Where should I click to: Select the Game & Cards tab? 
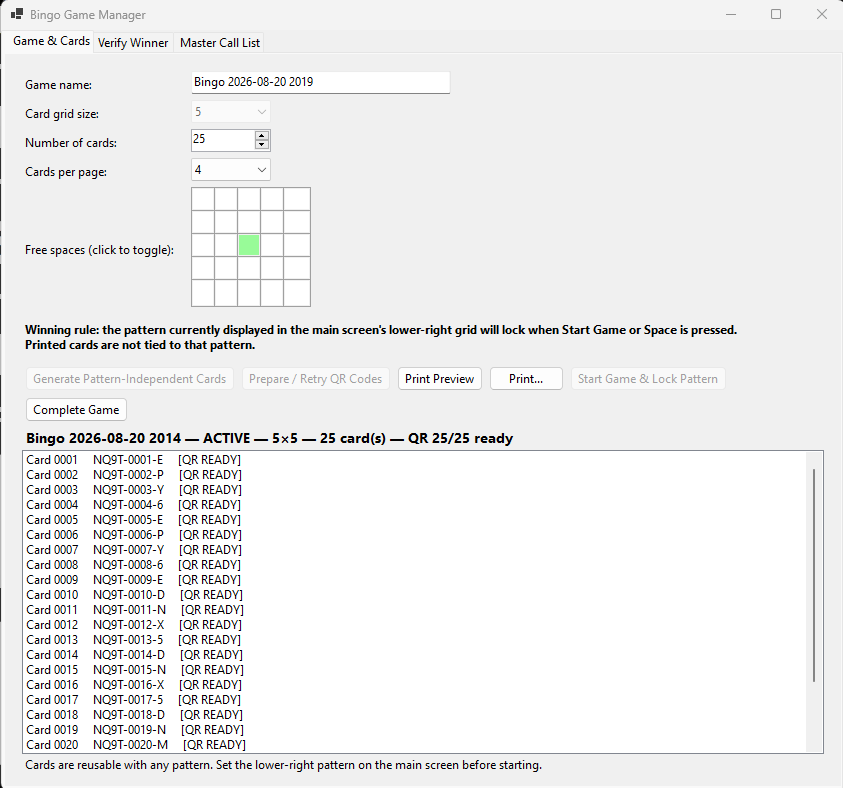pos(51,41)
